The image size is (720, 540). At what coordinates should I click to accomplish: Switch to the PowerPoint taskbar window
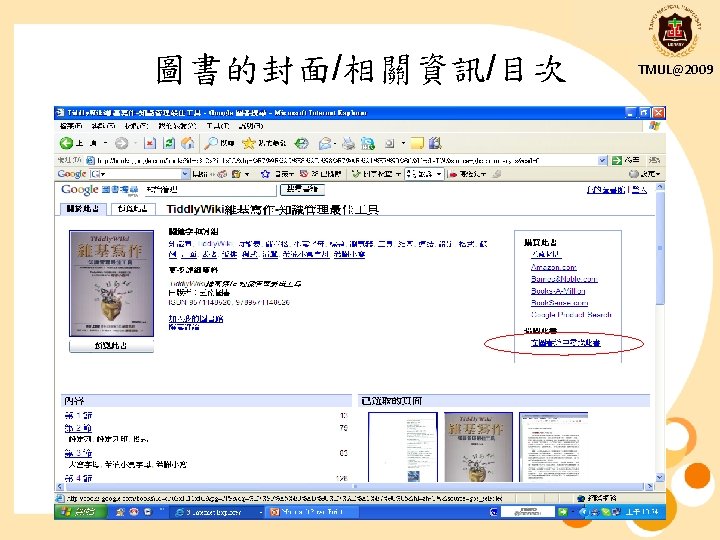tap(312, 512)
